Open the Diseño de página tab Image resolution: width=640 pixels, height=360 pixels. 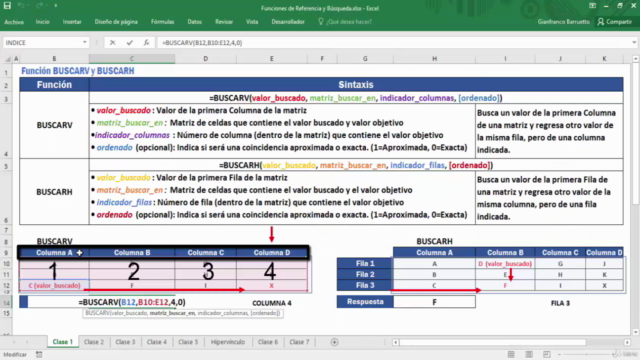(x=116, y=22)
